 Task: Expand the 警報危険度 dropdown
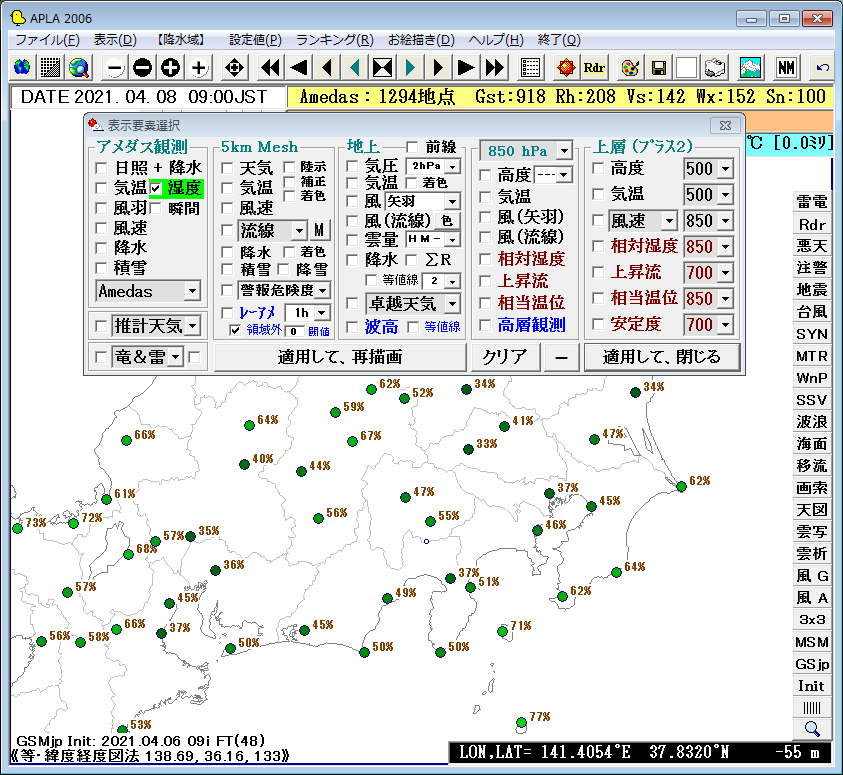tap(323, 291)
